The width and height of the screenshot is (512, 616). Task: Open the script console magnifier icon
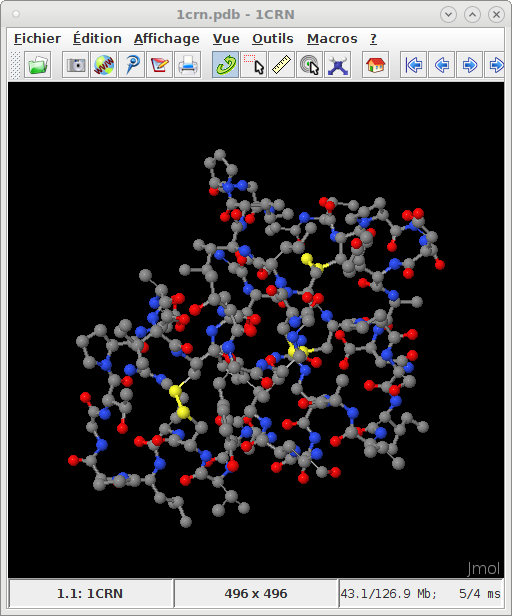pyautogui.click(x=132, y=65)
